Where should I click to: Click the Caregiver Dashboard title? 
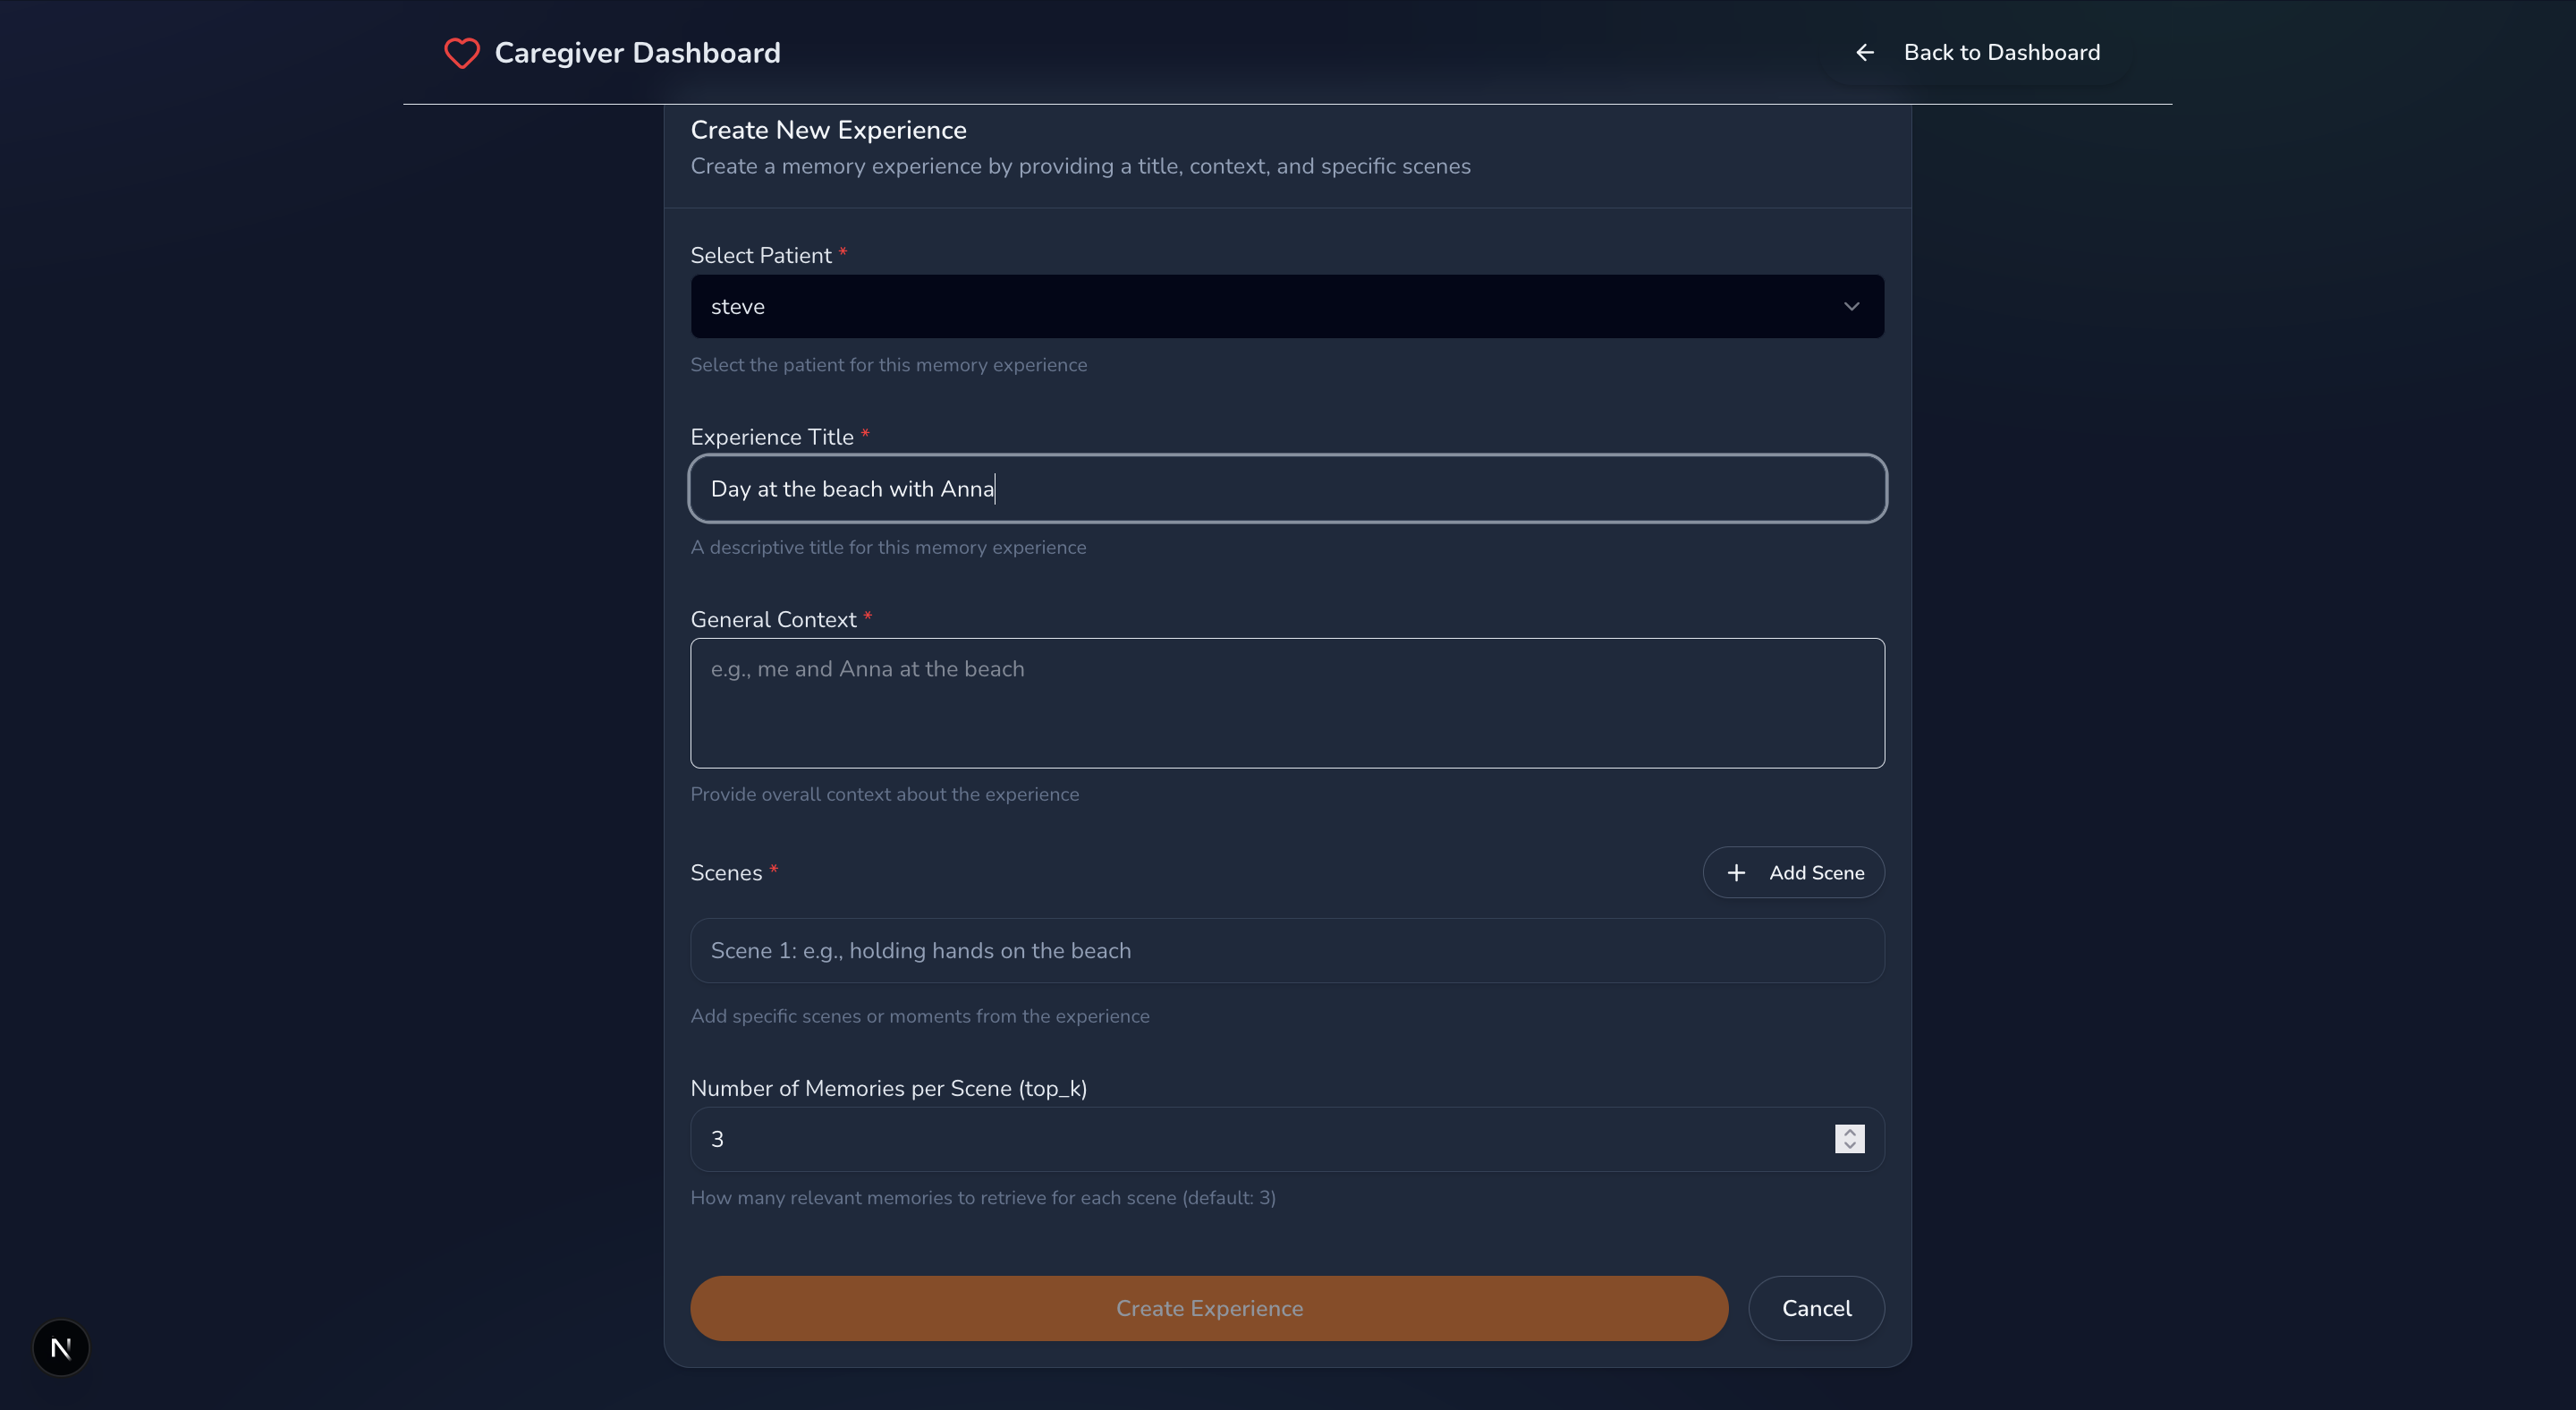637,53
